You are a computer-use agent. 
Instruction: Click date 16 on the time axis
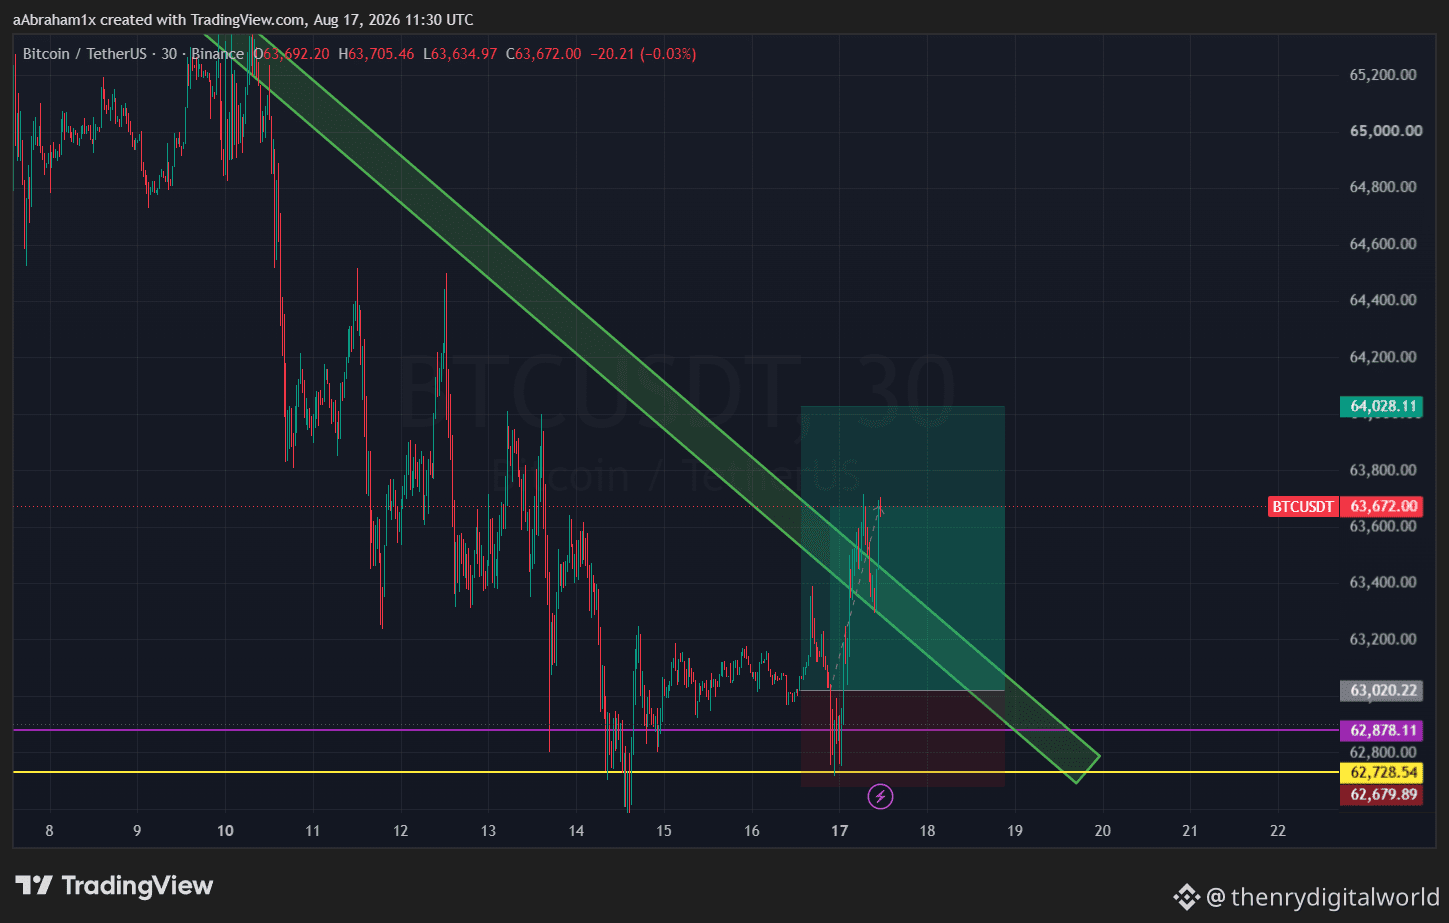(752, 831)
